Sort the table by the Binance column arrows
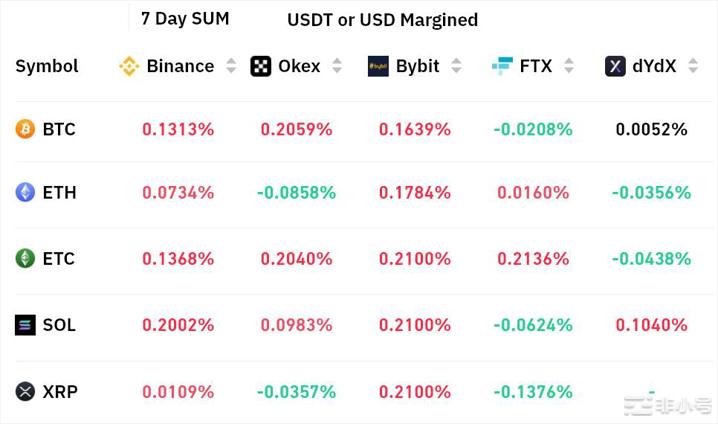718x424 pixels. [x=232, y=66]
